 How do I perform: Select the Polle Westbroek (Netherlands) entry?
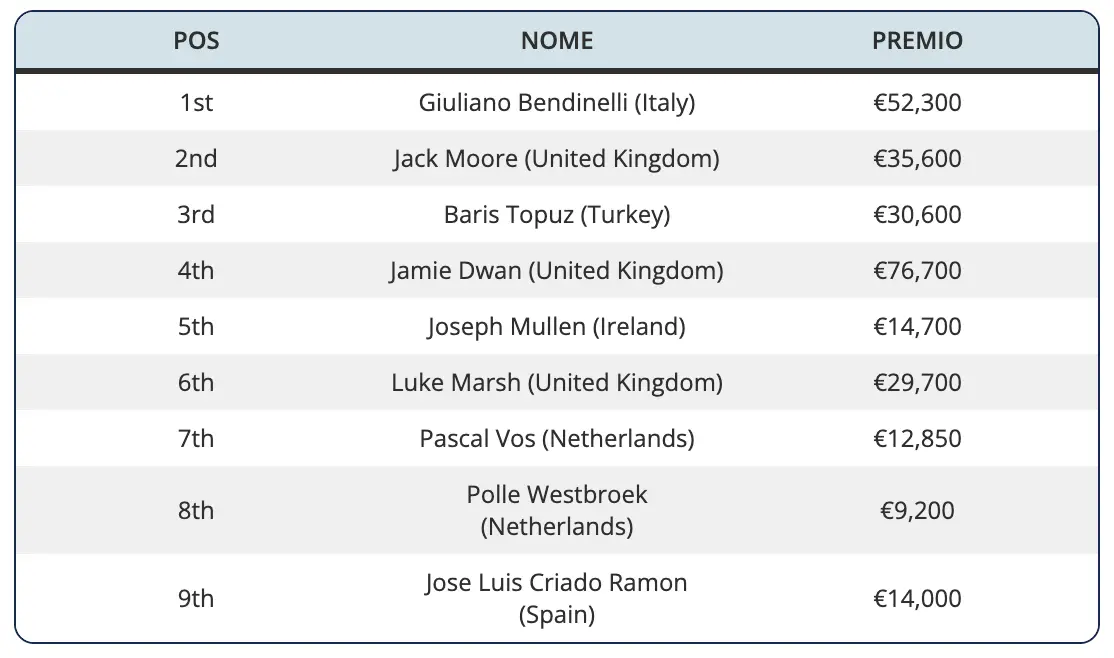point(557,510)
